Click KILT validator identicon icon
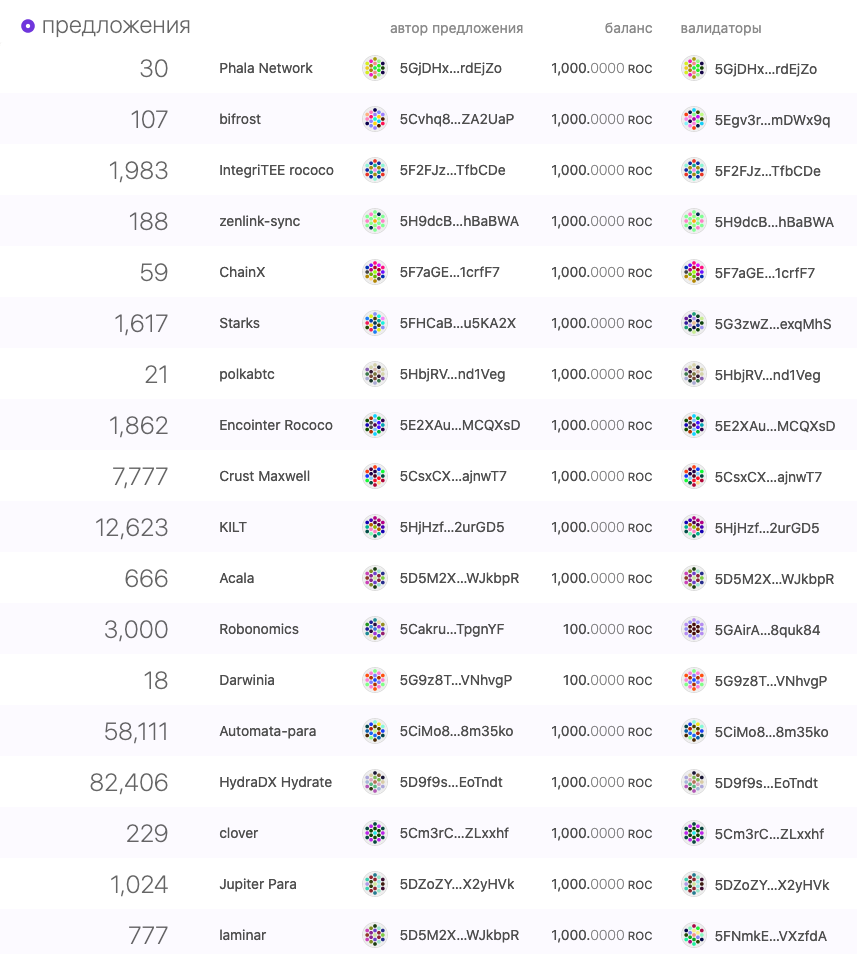This screenshot has height=954, width=857. [693, 527]
